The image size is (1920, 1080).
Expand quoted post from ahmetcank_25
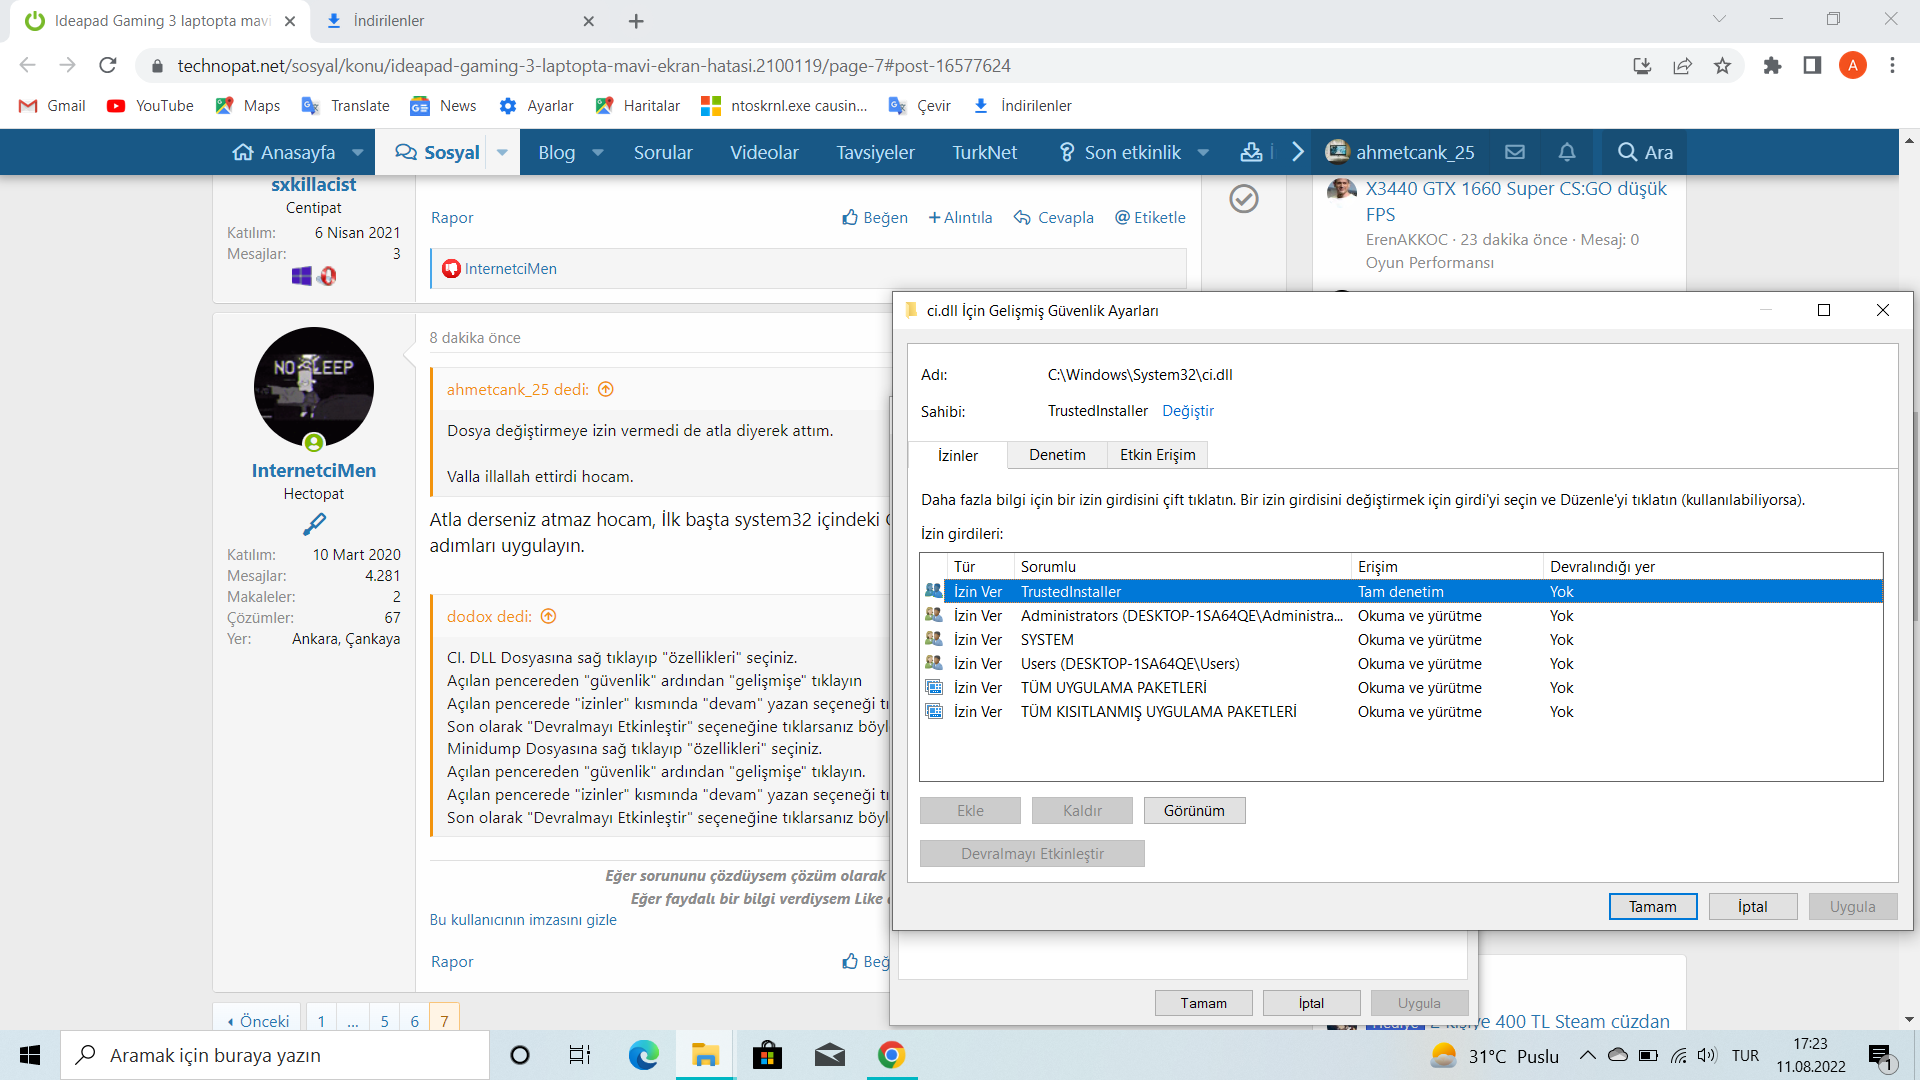(x=605, y=390)
